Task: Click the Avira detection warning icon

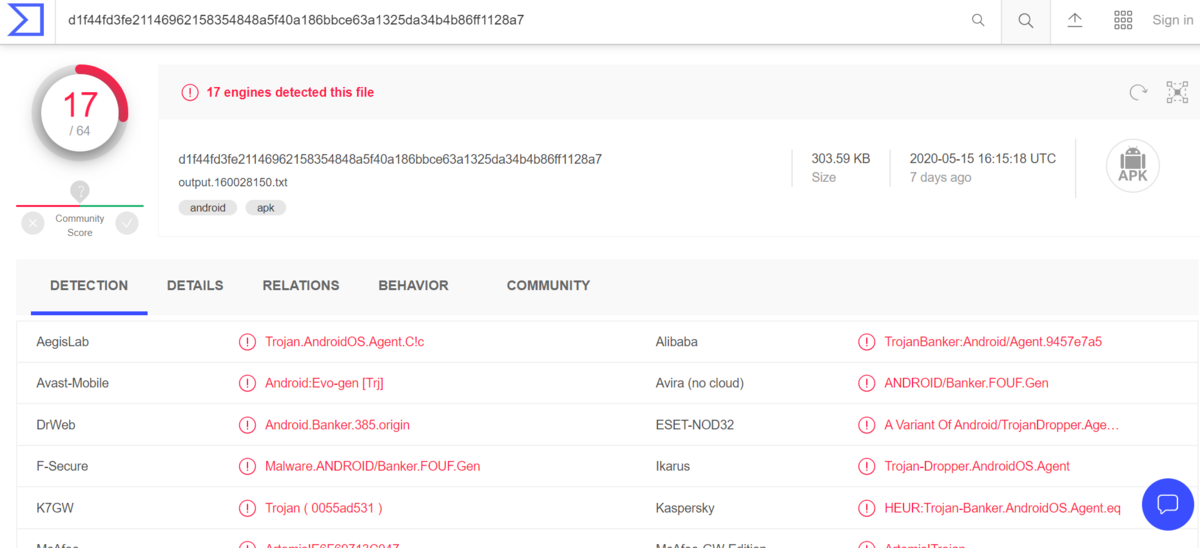Action: coord(867,383)
